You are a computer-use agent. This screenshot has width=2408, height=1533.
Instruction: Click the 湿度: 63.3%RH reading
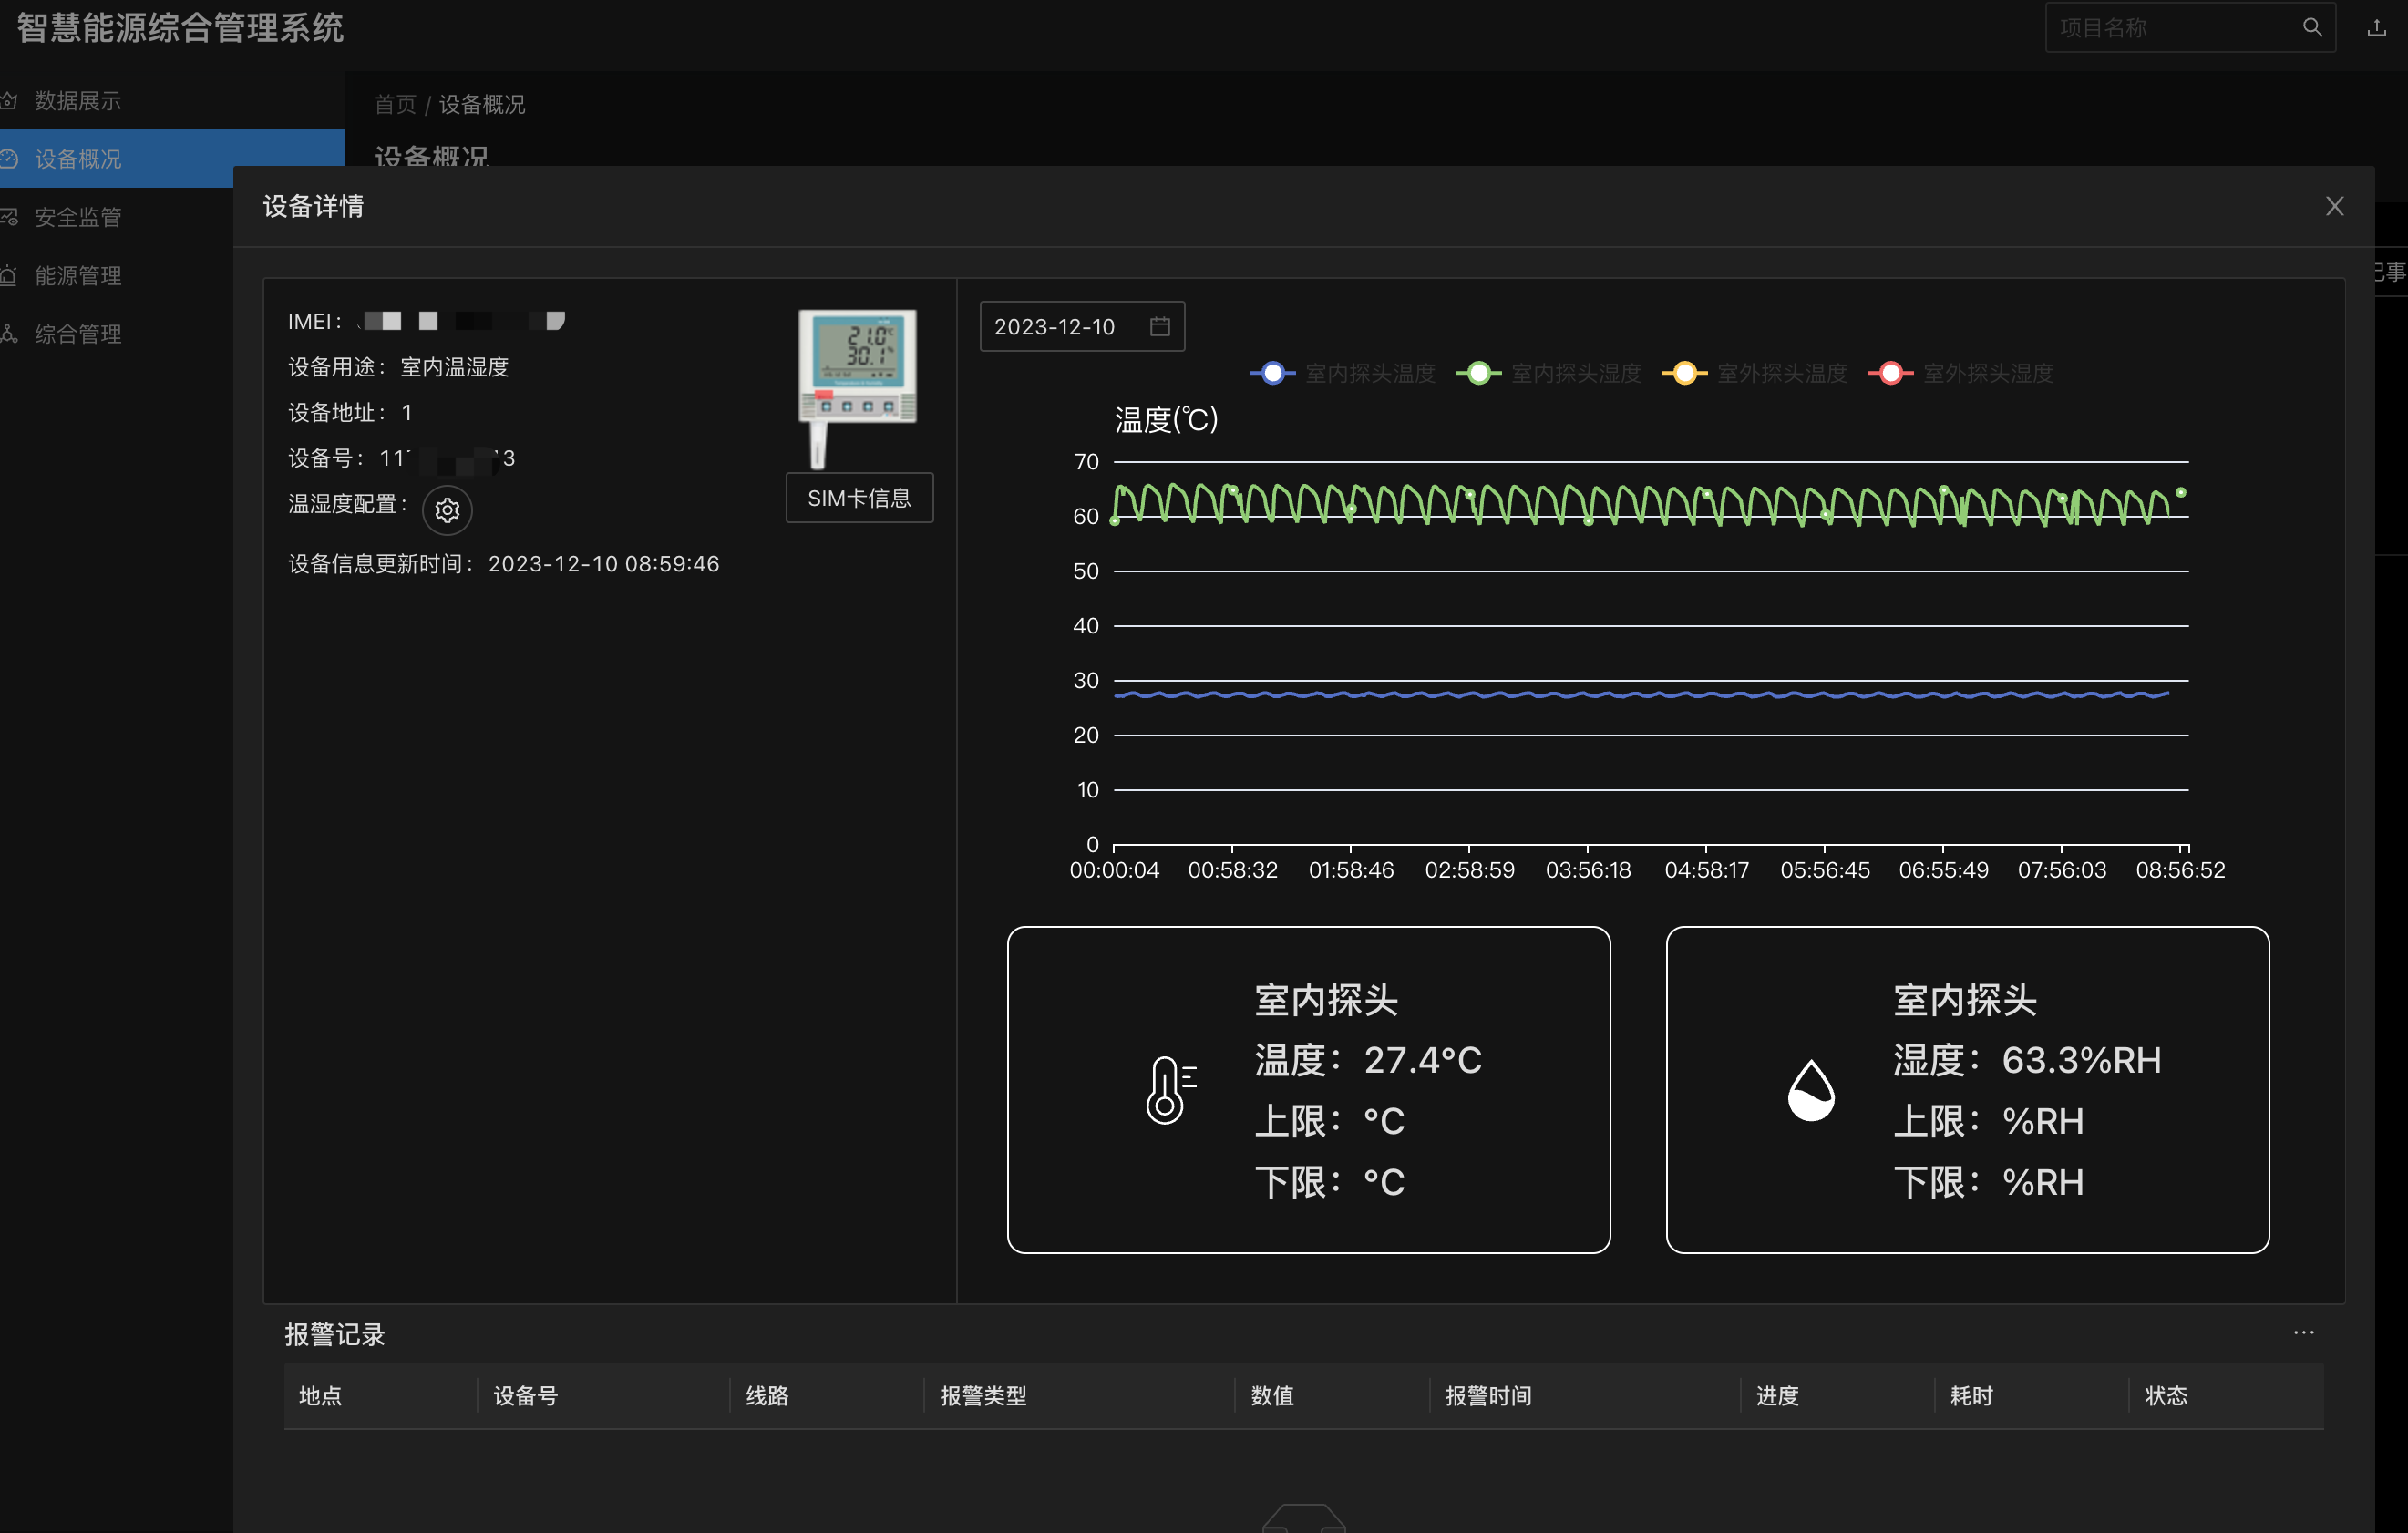click(2027, 1060)
